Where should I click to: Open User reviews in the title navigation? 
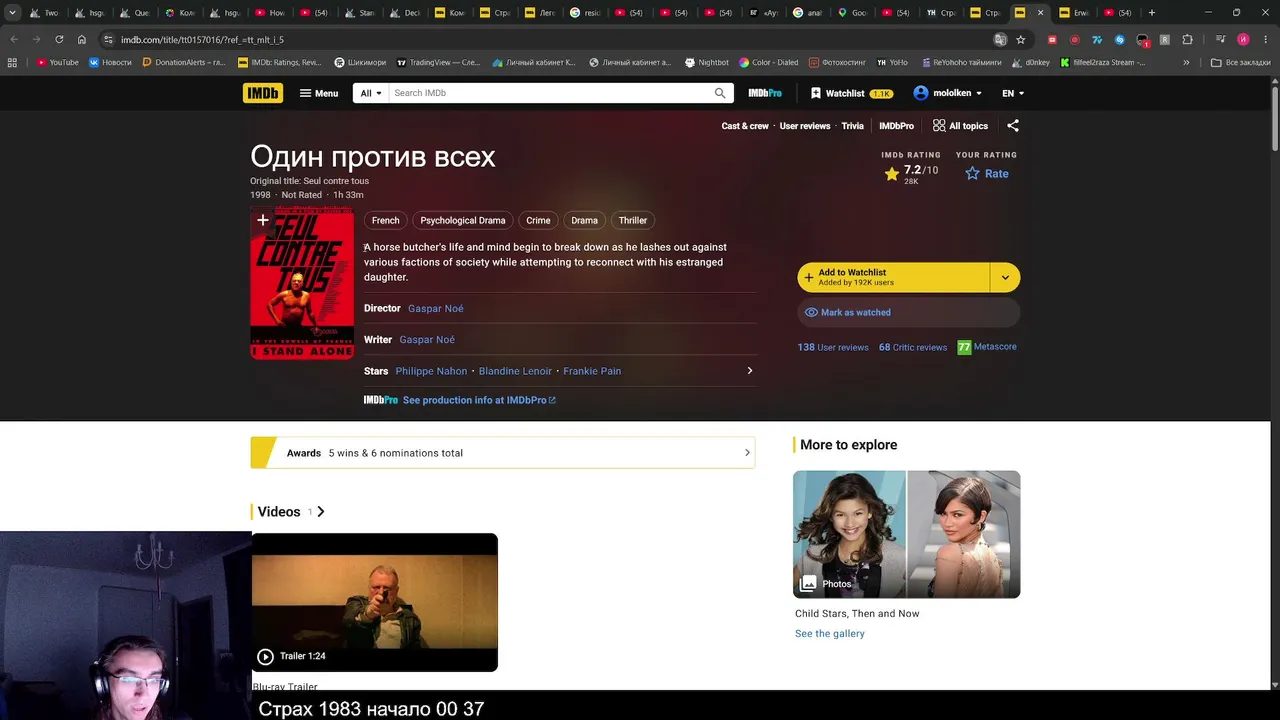tap(805, 126)
